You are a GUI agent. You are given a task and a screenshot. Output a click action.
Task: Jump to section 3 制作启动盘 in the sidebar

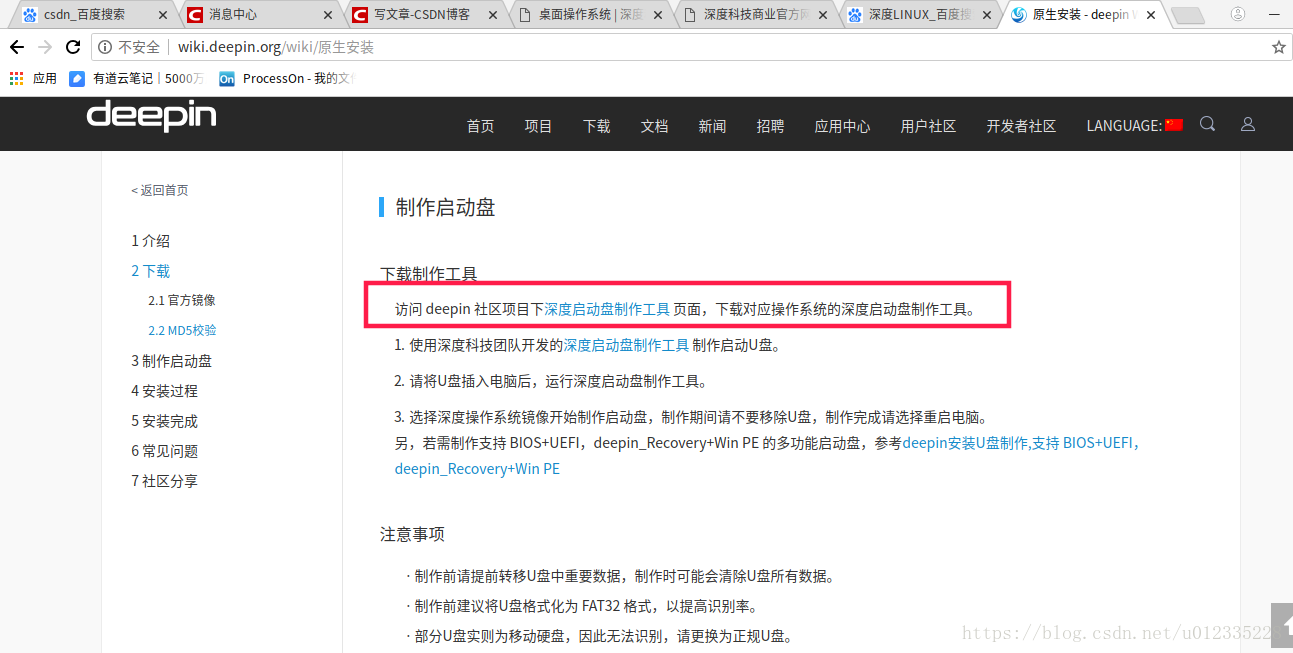tap(171, 361)
